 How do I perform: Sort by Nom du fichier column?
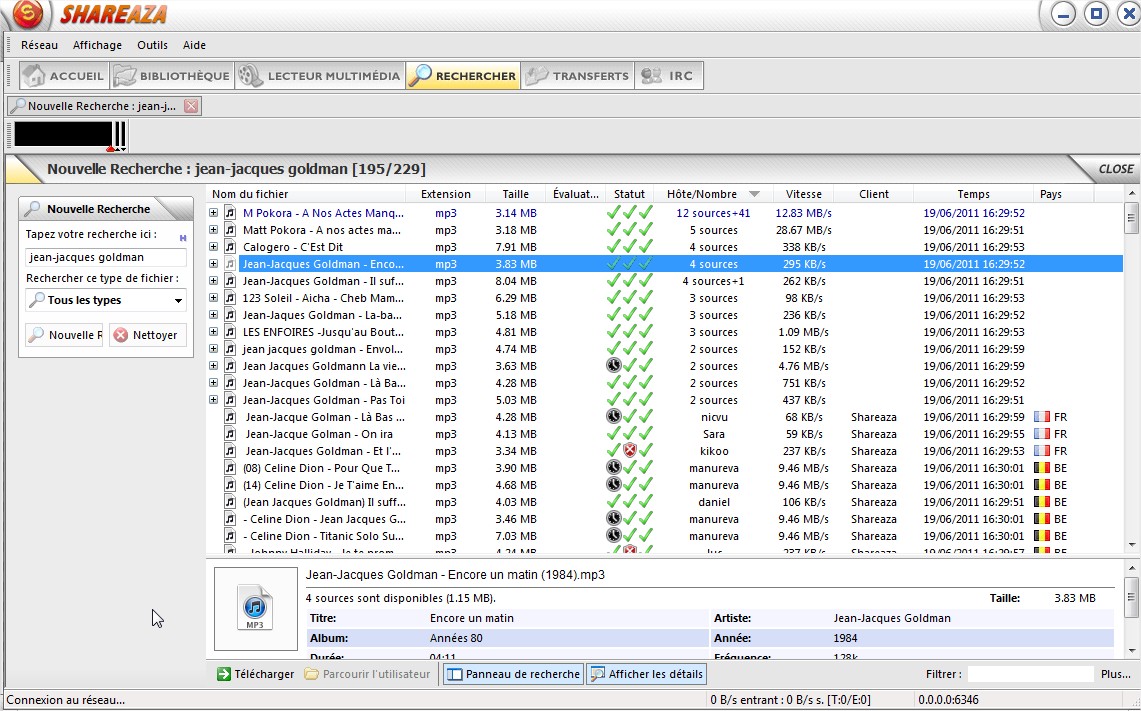click(x=306, y=194)
